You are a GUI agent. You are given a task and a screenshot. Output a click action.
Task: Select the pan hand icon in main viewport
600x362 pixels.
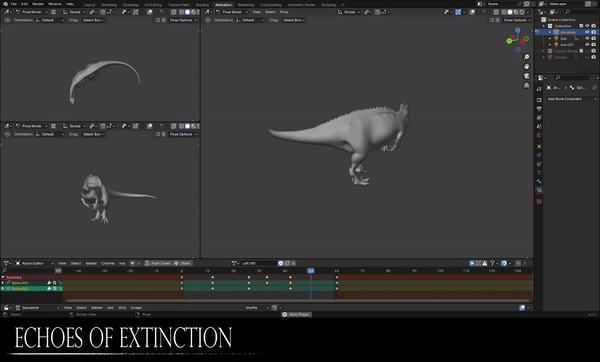(527, 67)
